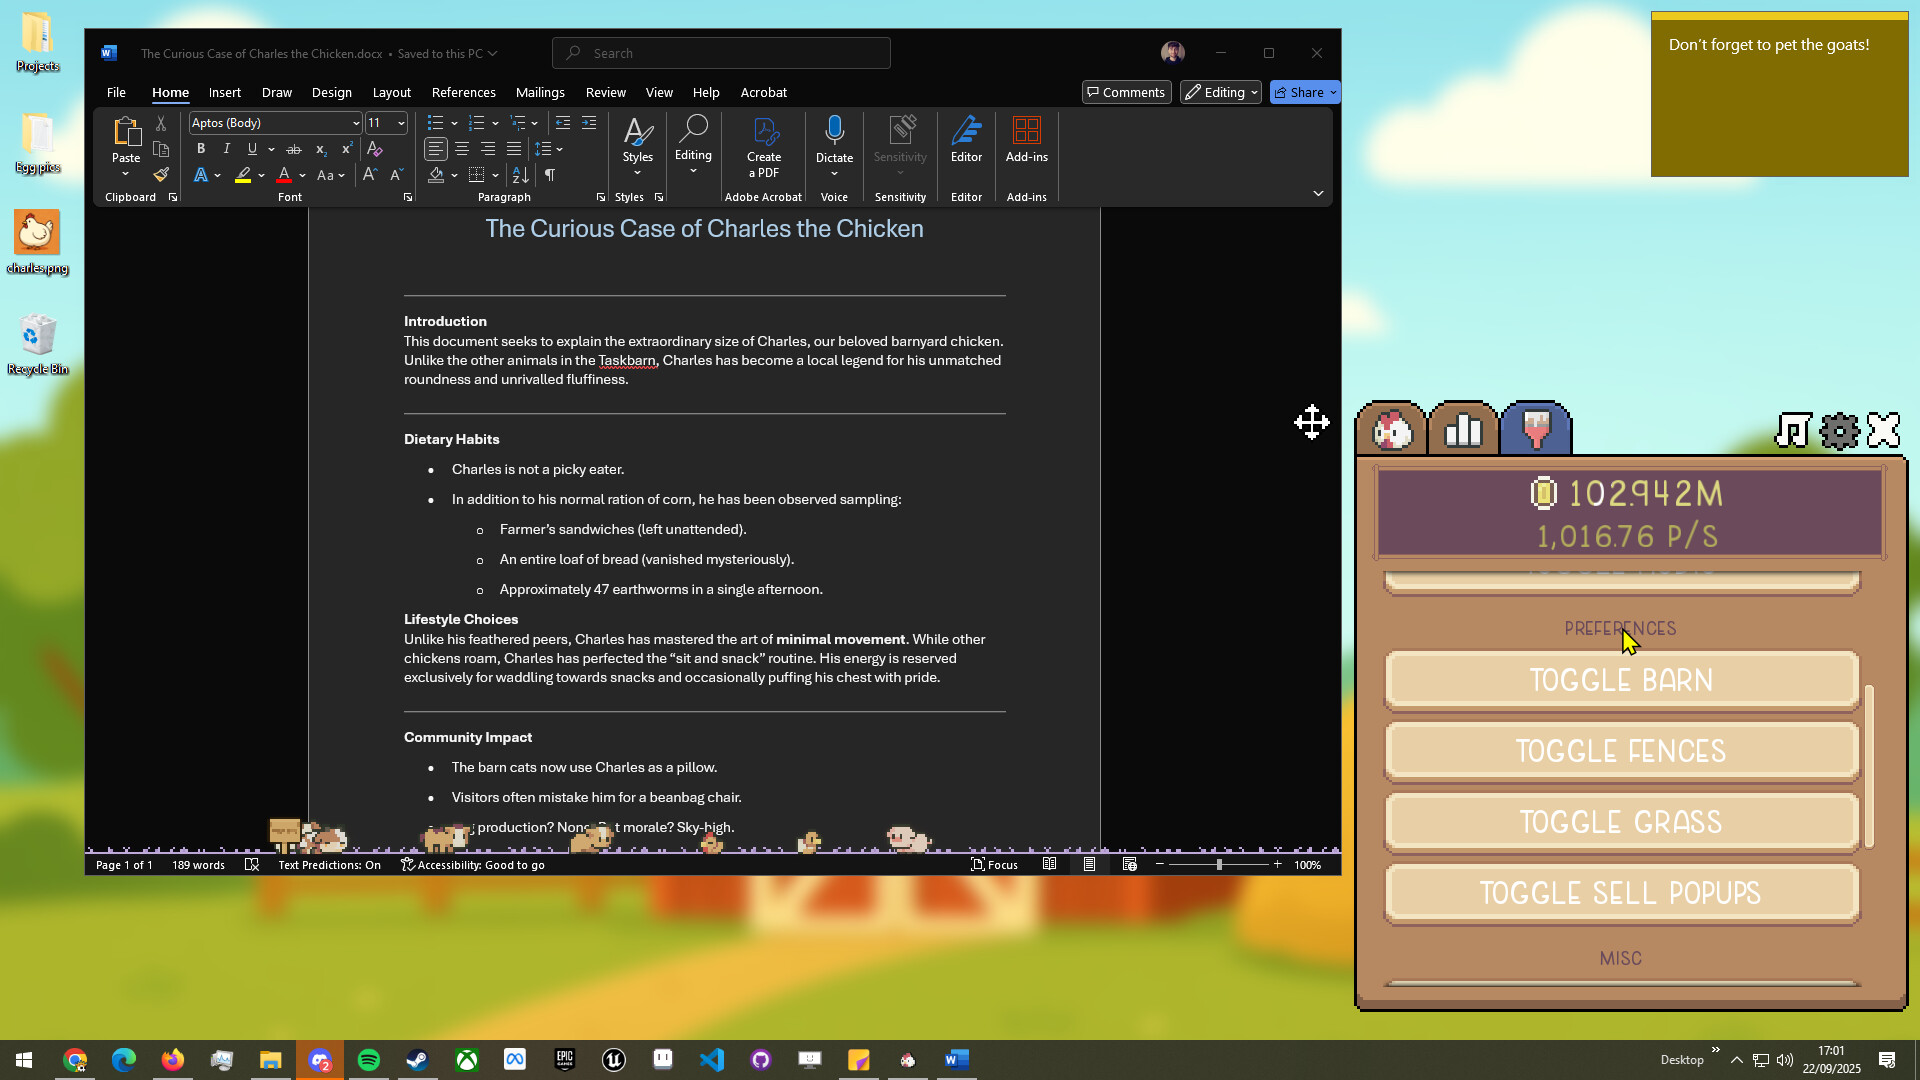
Task: Click the Toggle Fences button
Action: 1620,750
